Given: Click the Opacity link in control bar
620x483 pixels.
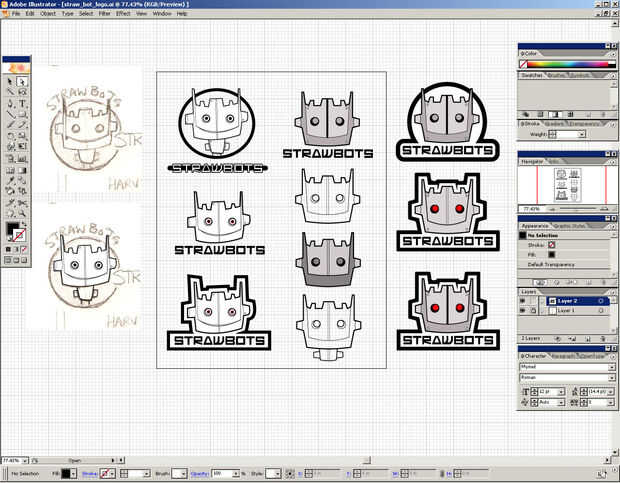Looking at the screenshot, I should pyautogui.click(x=200, y=473).
